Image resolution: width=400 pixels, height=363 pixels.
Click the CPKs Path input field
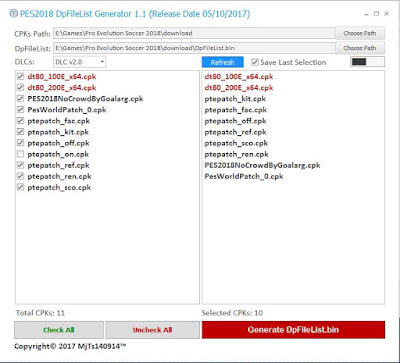pyautogui.click(x=194, y=33)
